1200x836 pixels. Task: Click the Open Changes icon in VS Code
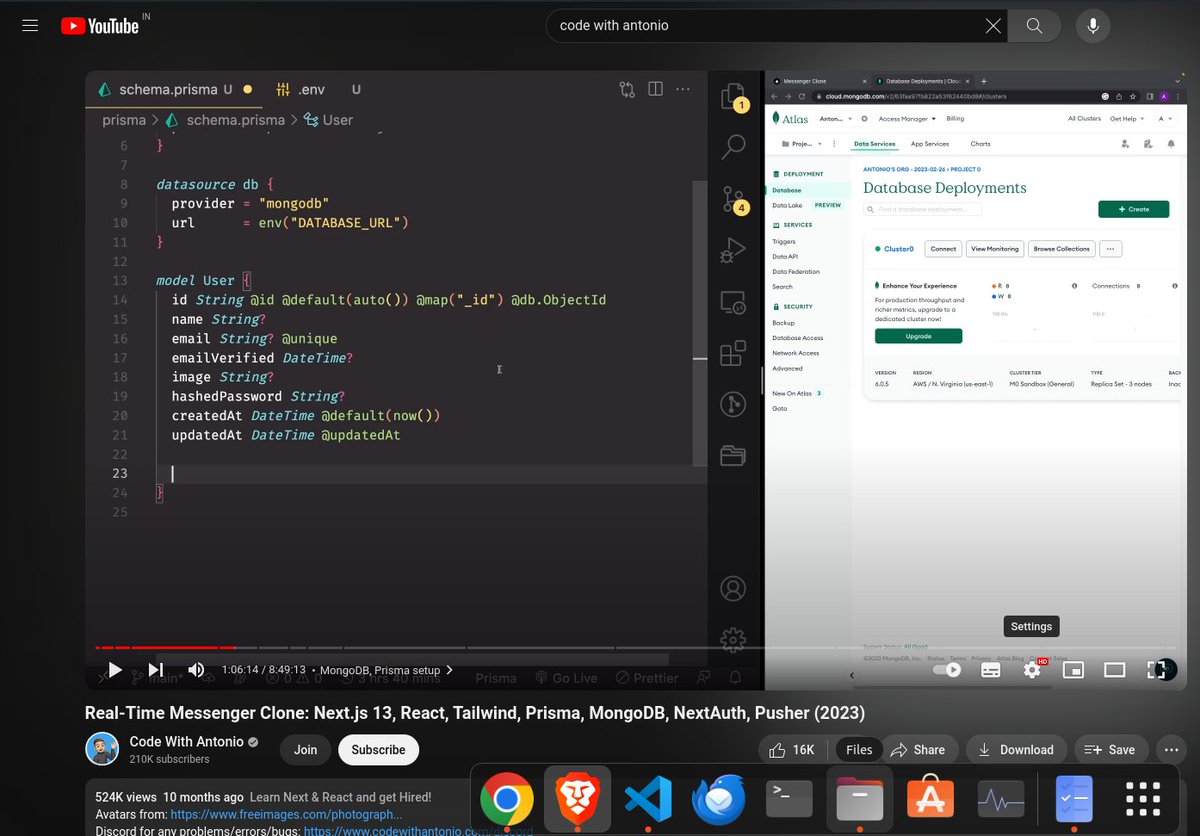pyautogui.click(x=627, y=89)
